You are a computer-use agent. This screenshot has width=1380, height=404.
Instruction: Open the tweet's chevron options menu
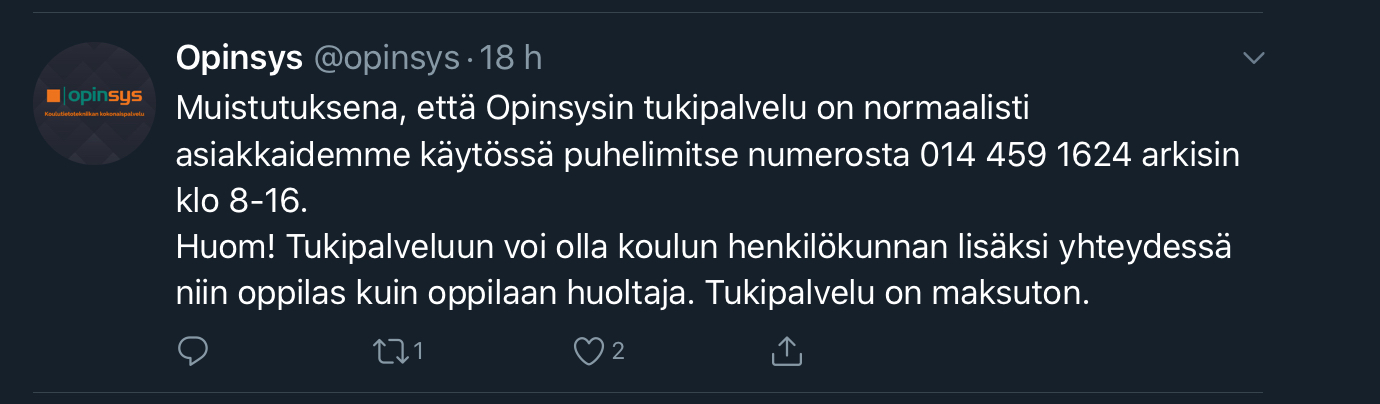[1253, 59]
